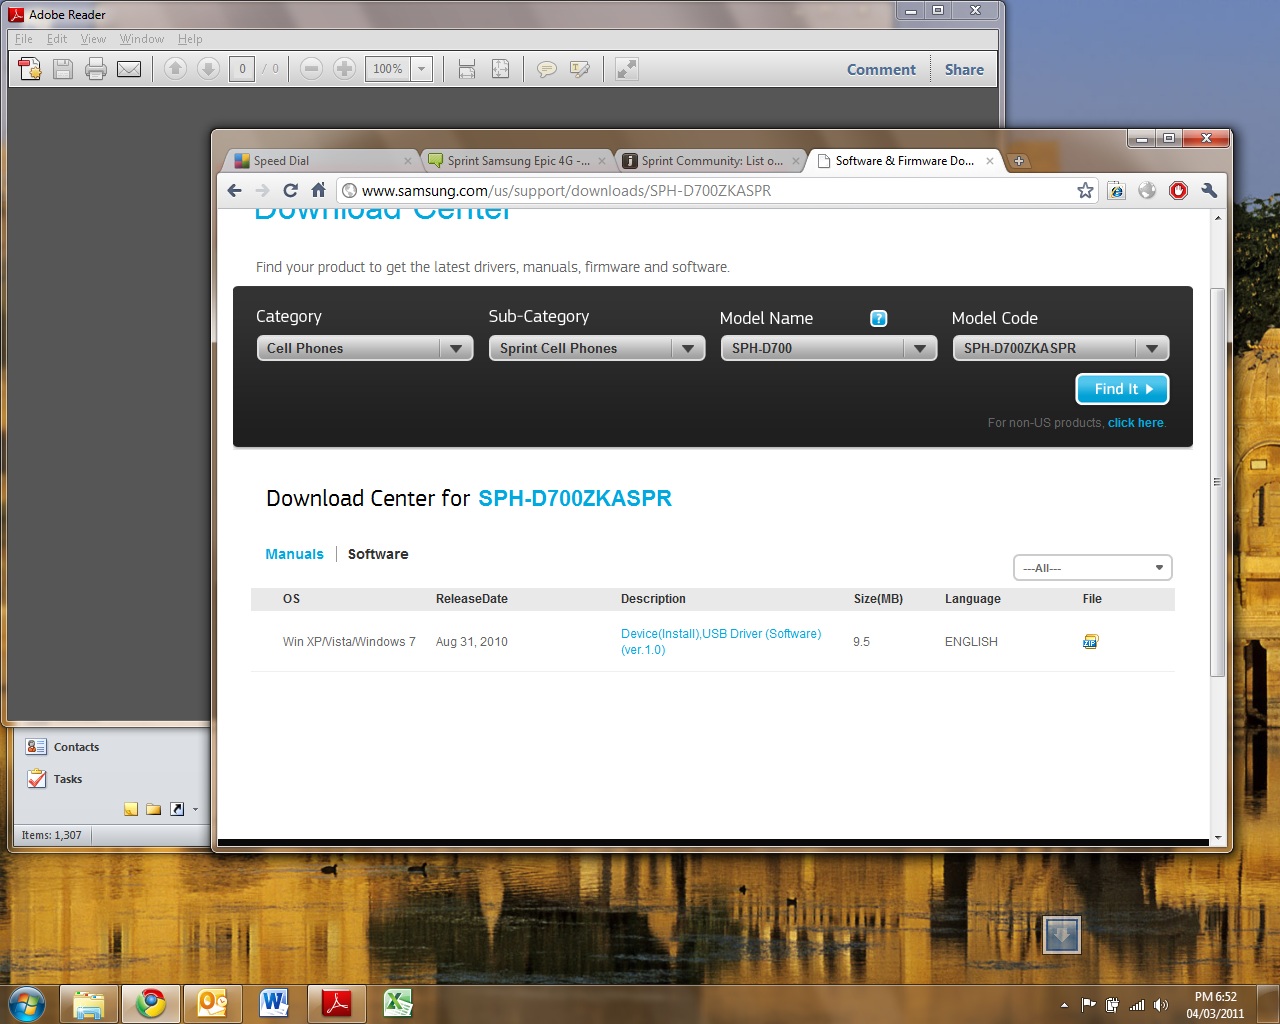Download the USB driver zip file icon
Viewport: 1280px width, 1024px height.
(1090, 642)
